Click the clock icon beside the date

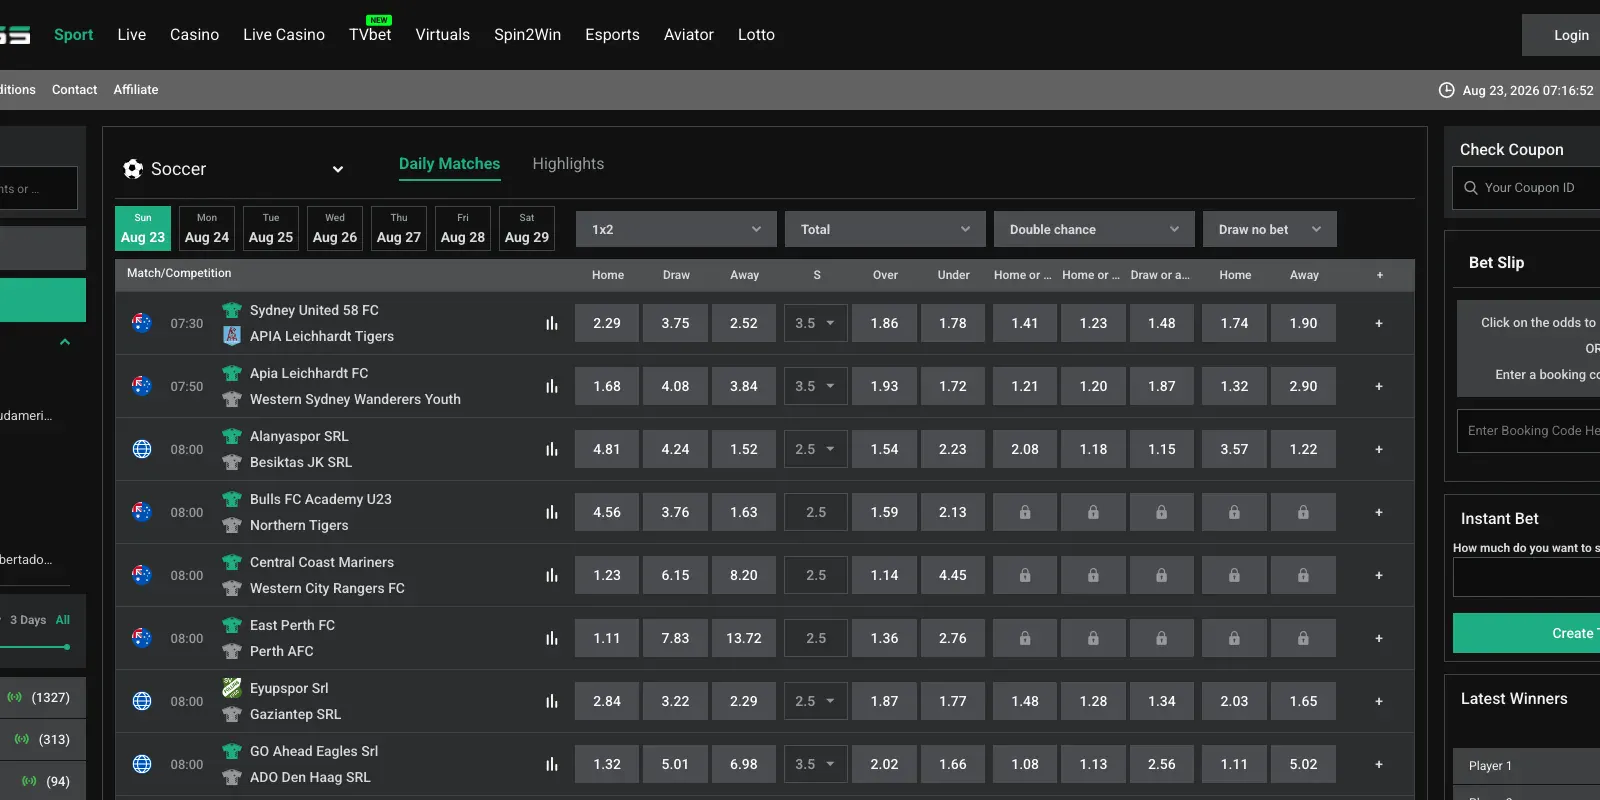(x=1446, y=90)
